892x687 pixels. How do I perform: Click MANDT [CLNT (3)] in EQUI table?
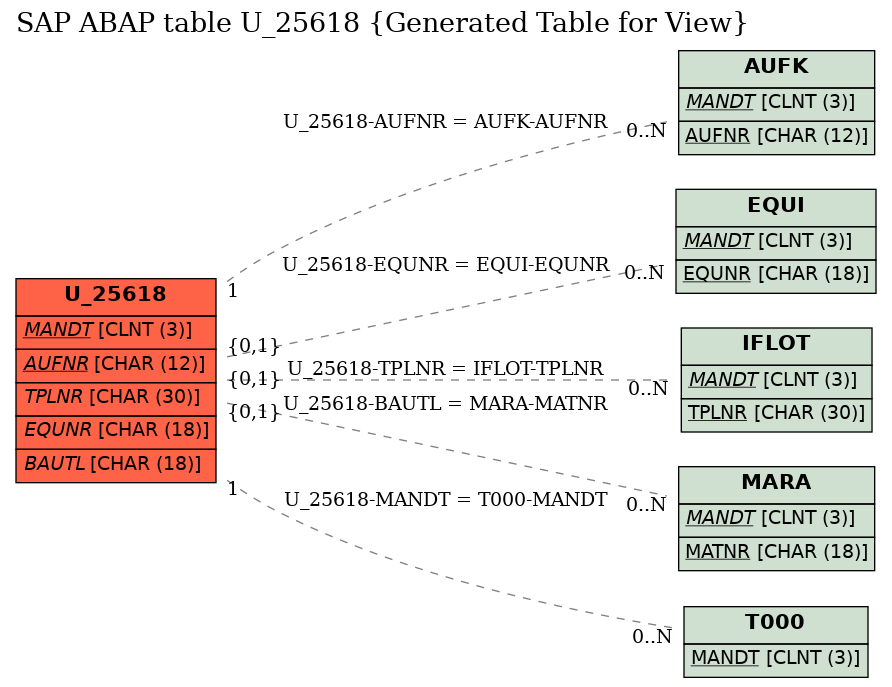pos(775,243)
